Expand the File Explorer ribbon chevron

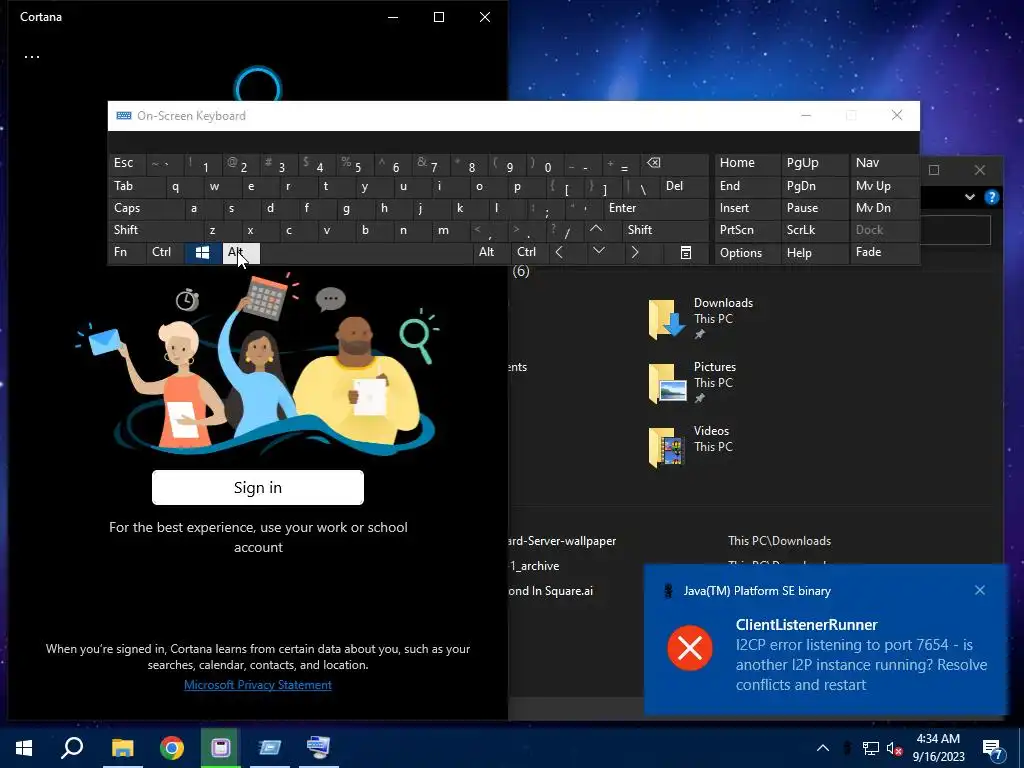(970, 197)
